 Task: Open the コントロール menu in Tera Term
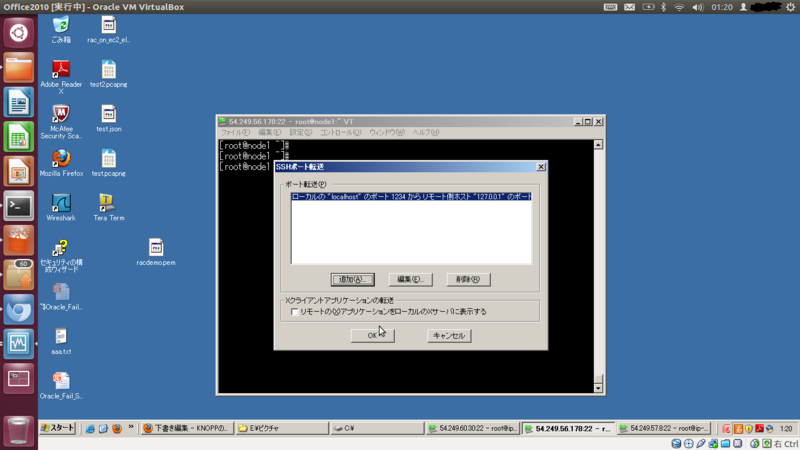pyautogui.click(x=340, y=133)
